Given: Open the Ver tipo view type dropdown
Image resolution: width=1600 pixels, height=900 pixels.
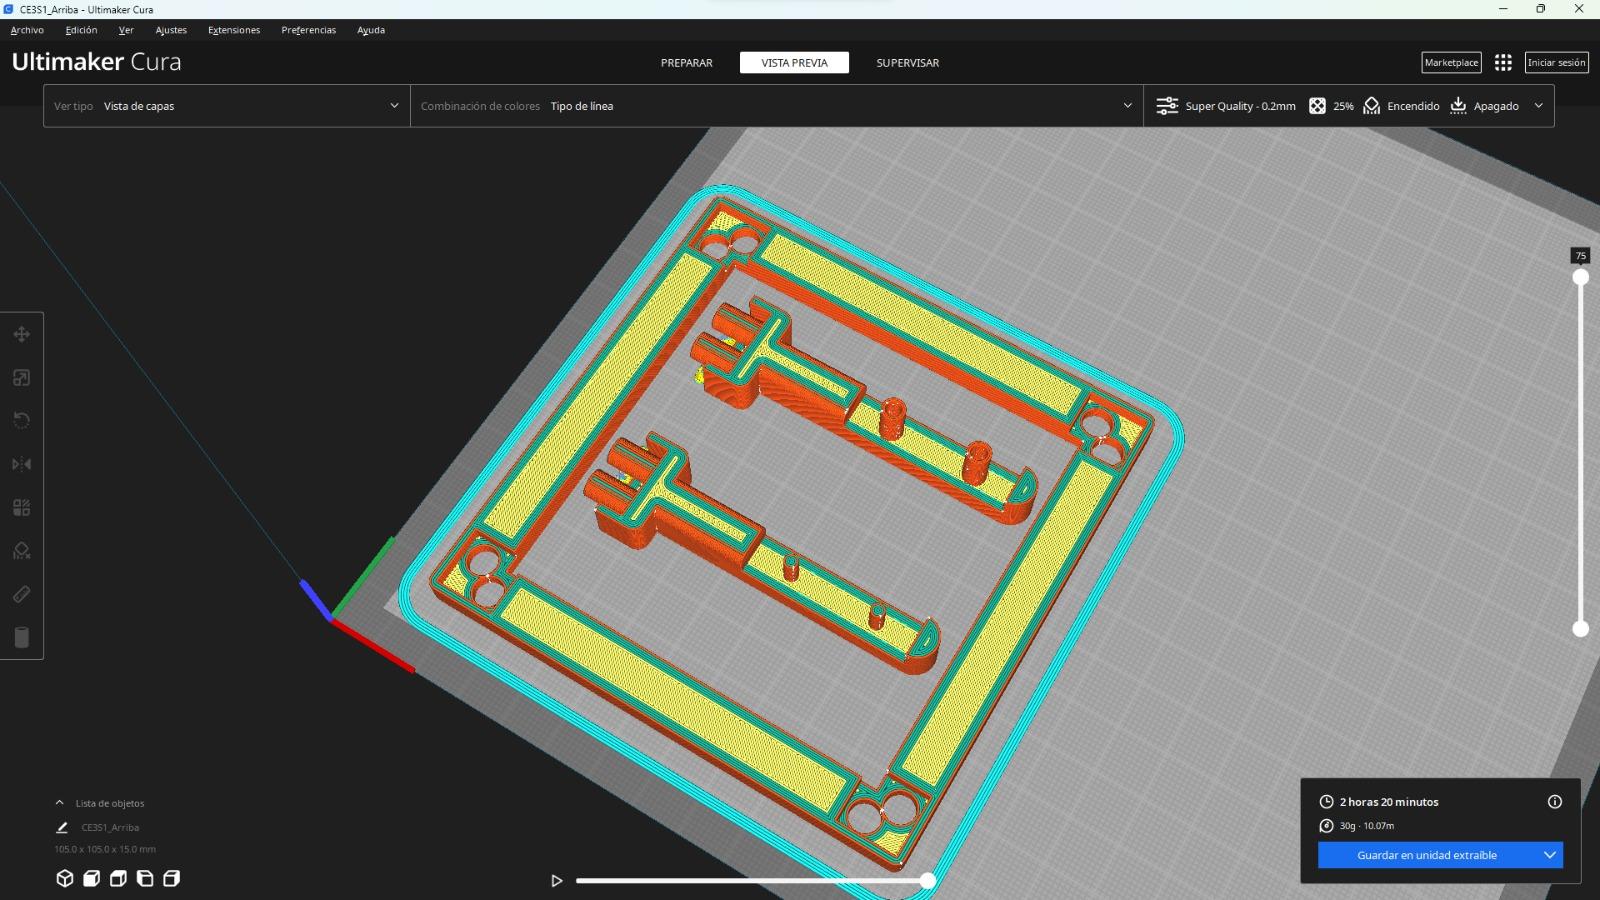Looking at the screenshot, I should click(x=227, y=106).
